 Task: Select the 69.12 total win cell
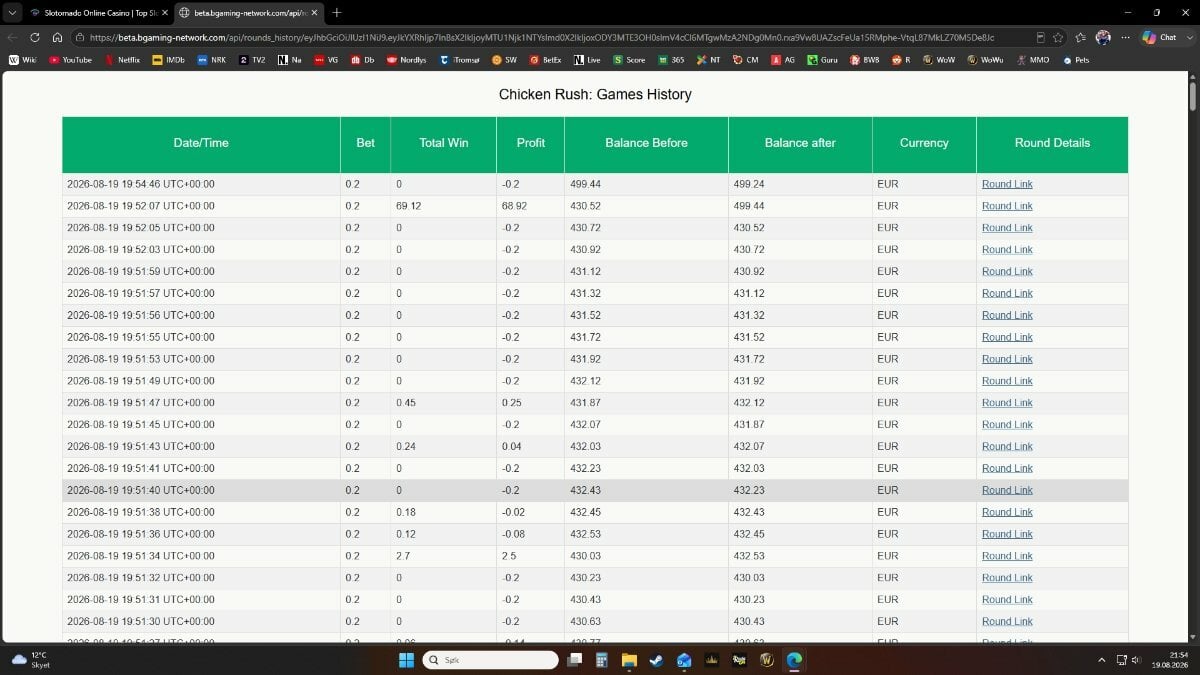(443, 206)
